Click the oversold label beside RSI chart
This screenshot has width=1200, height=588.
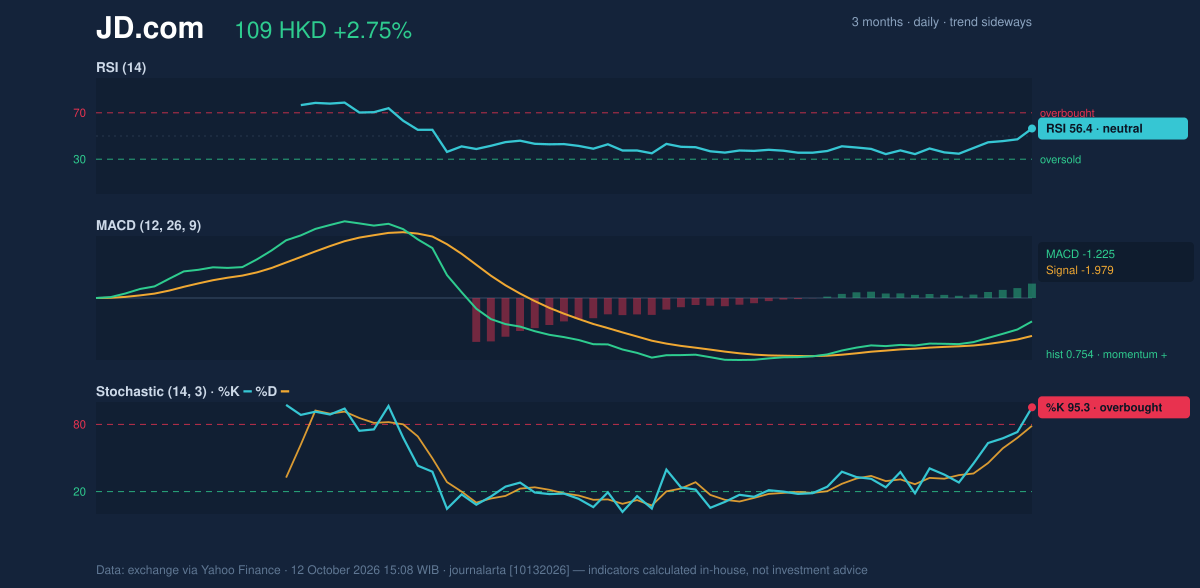(x=1060, y=159)
